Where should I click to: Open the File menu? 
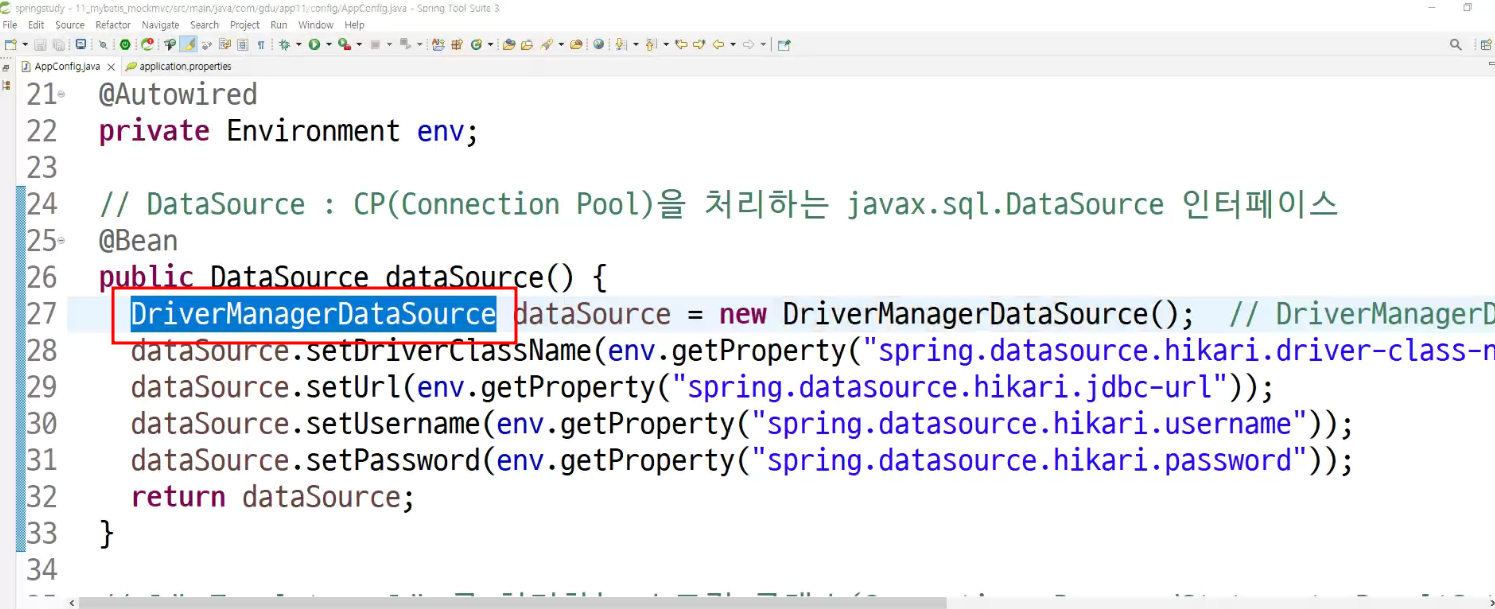10,25
